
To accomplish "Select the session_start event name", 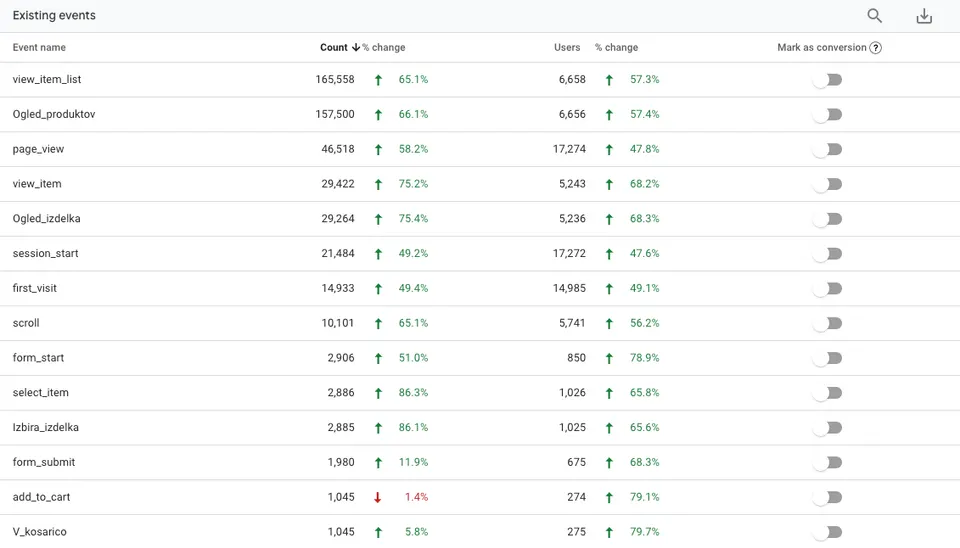I will [45, 253].
